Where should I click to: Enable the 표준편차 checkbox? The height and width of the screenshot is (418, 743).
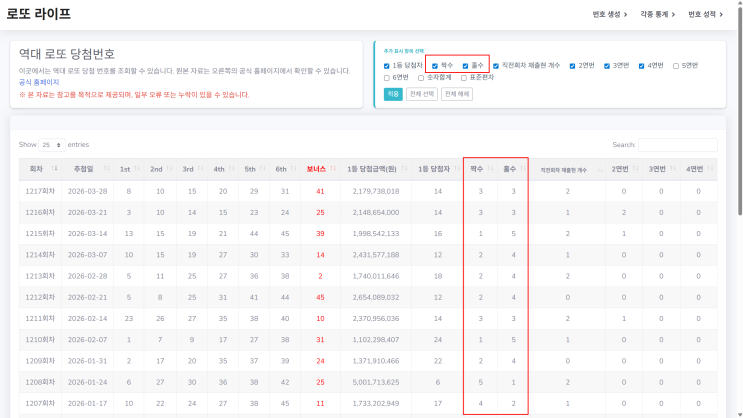(x=463, y=78)
